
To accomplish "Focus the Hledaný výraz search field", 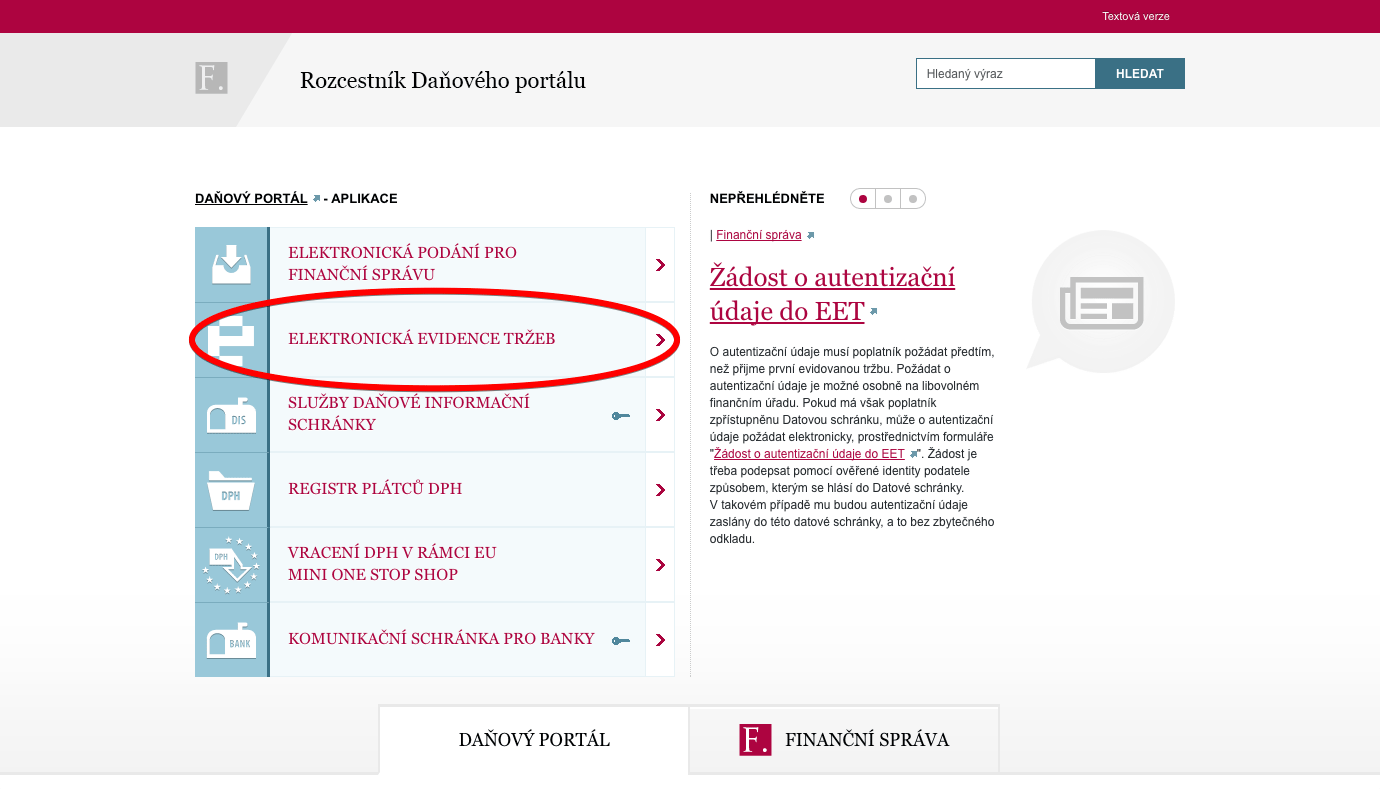I will pyautogui.click(x=1006, y=73).
